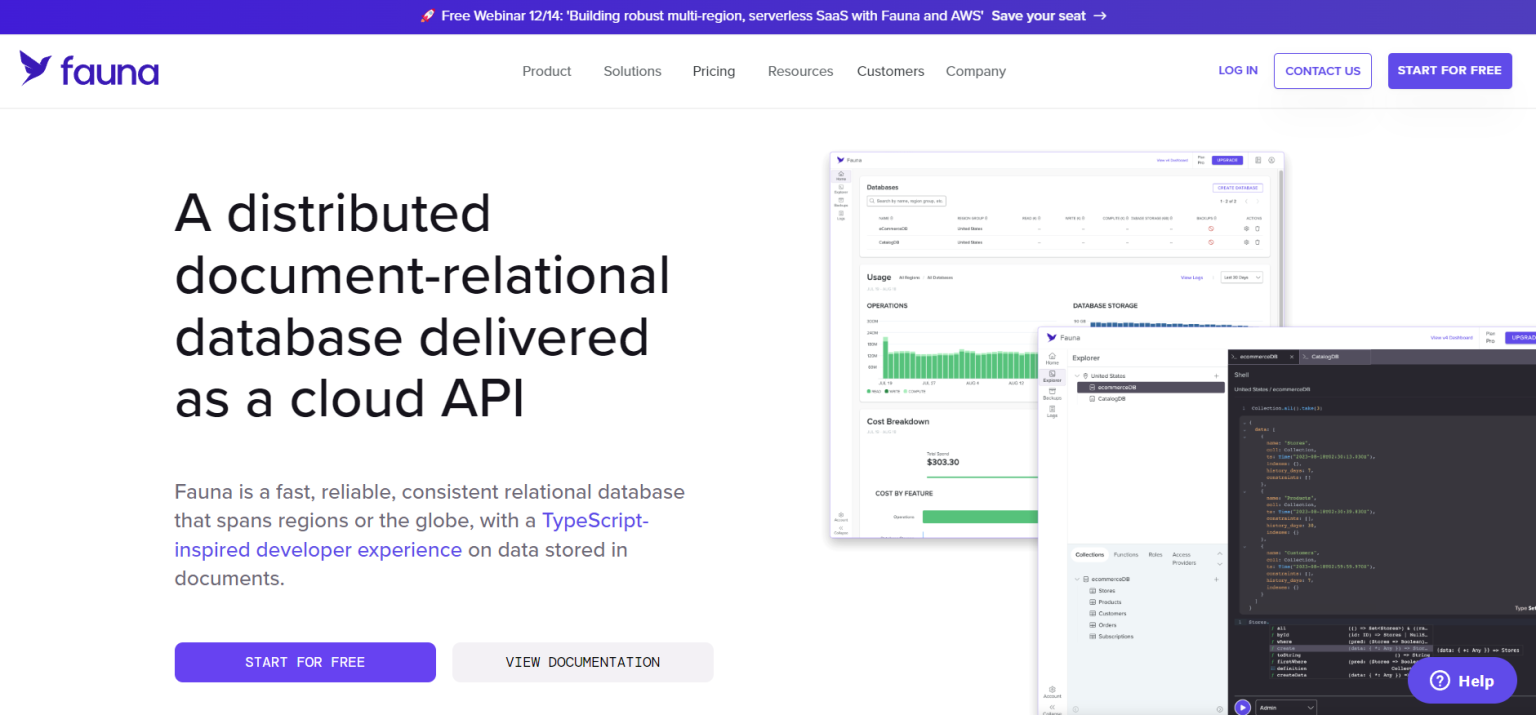The height and width of the screenshot is (715, 1536).
Task: Click the run query play button in the Shell
Action: [1242, 707]
